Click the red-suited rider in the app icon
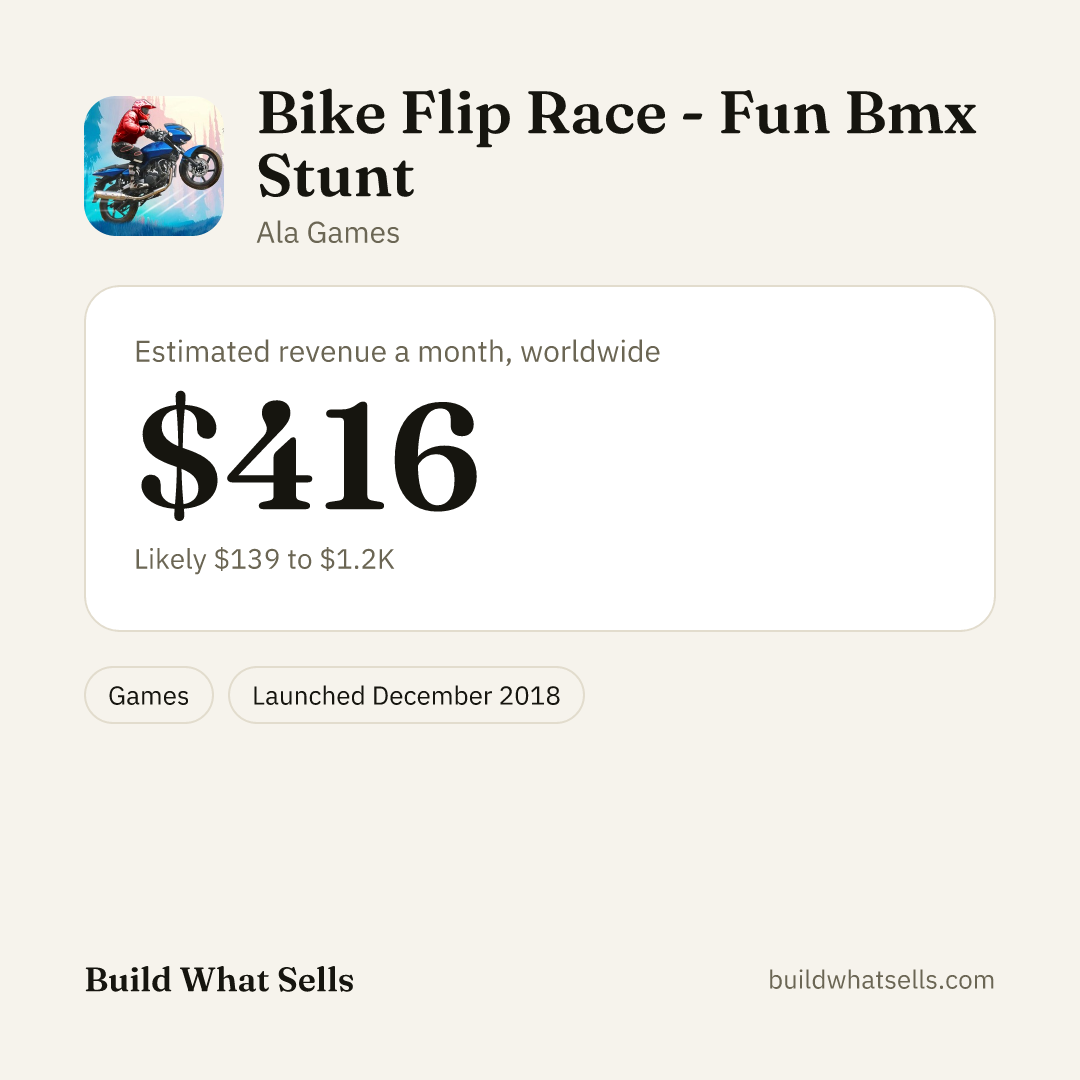The image size is (1080, 1080). 134,130
